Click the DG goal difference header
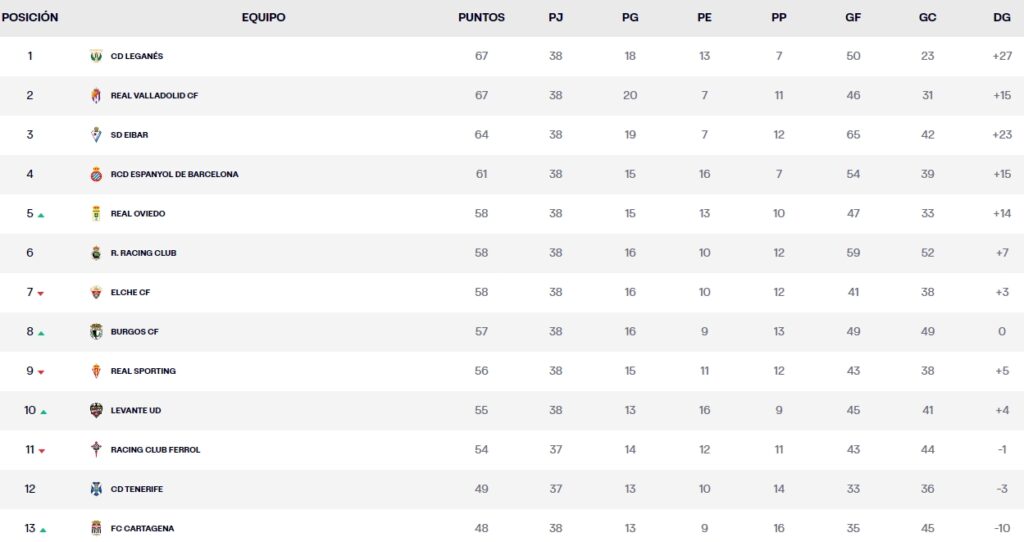Viewport: 1024px width, 542px height. (x=1002, y=18)
